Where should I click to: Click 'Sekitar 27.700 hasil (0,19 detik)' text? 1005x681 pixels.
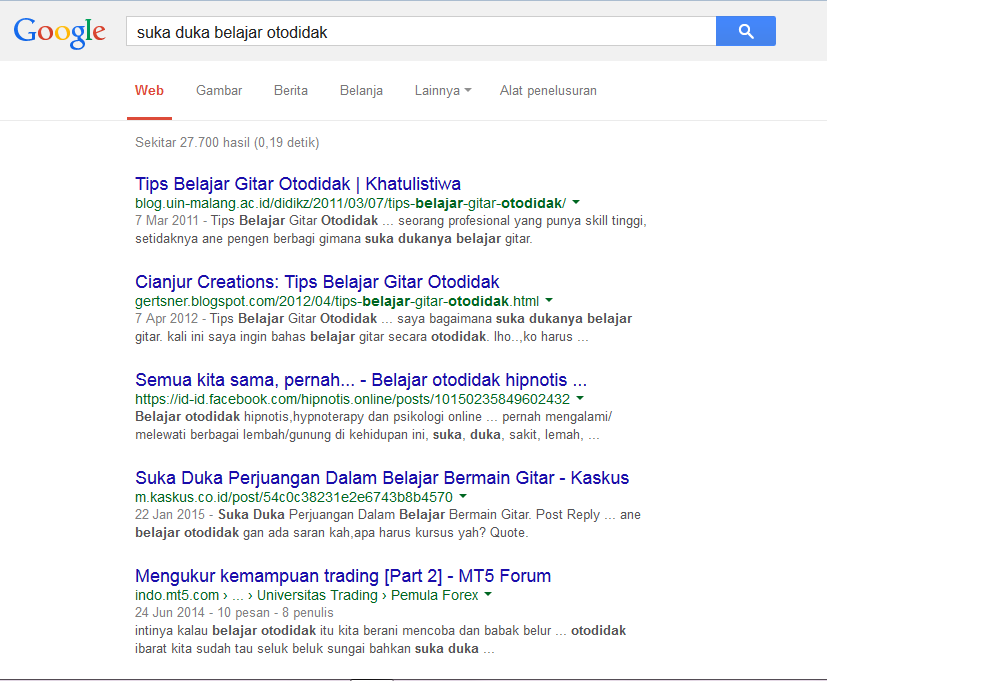(x=228, y=142)
